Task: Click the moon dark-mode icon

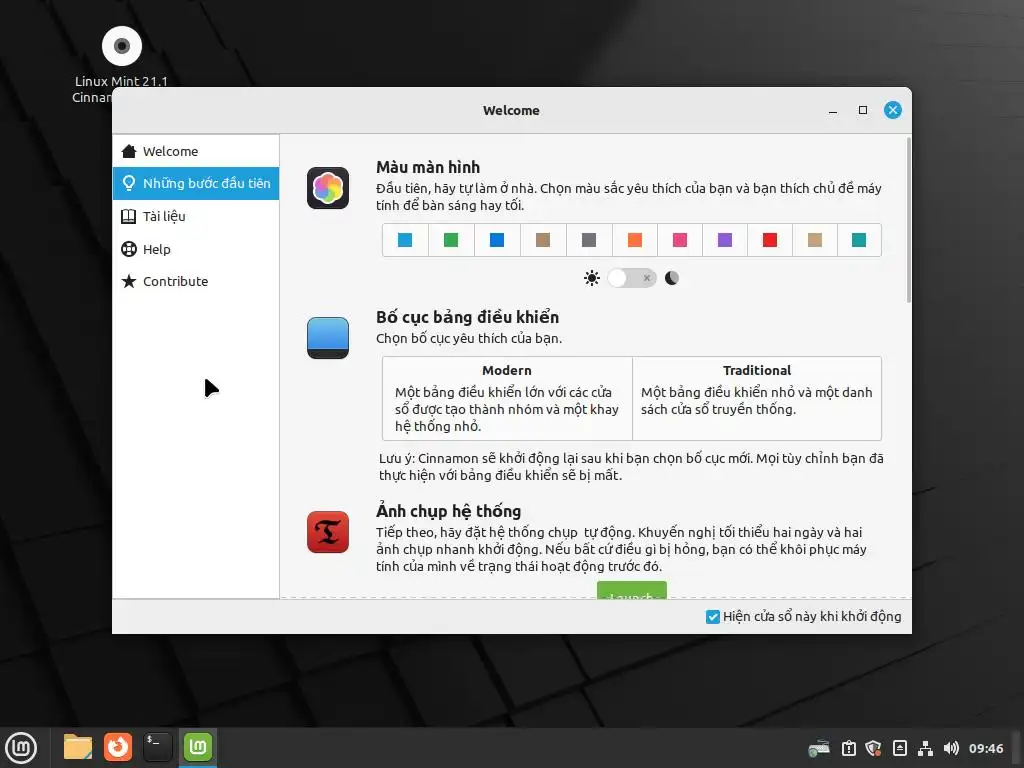Action: coord(671,278)
